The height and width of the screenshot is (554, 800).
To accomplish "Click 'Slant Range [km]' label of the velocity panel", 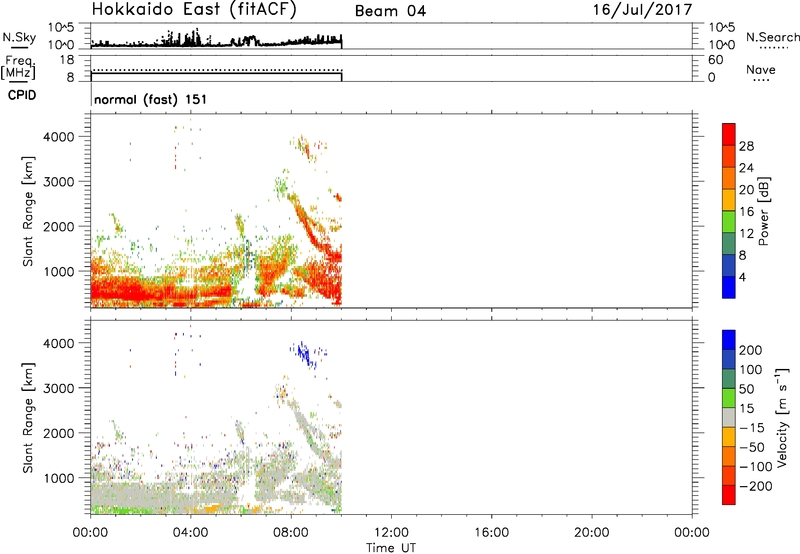I will [28, 418].
